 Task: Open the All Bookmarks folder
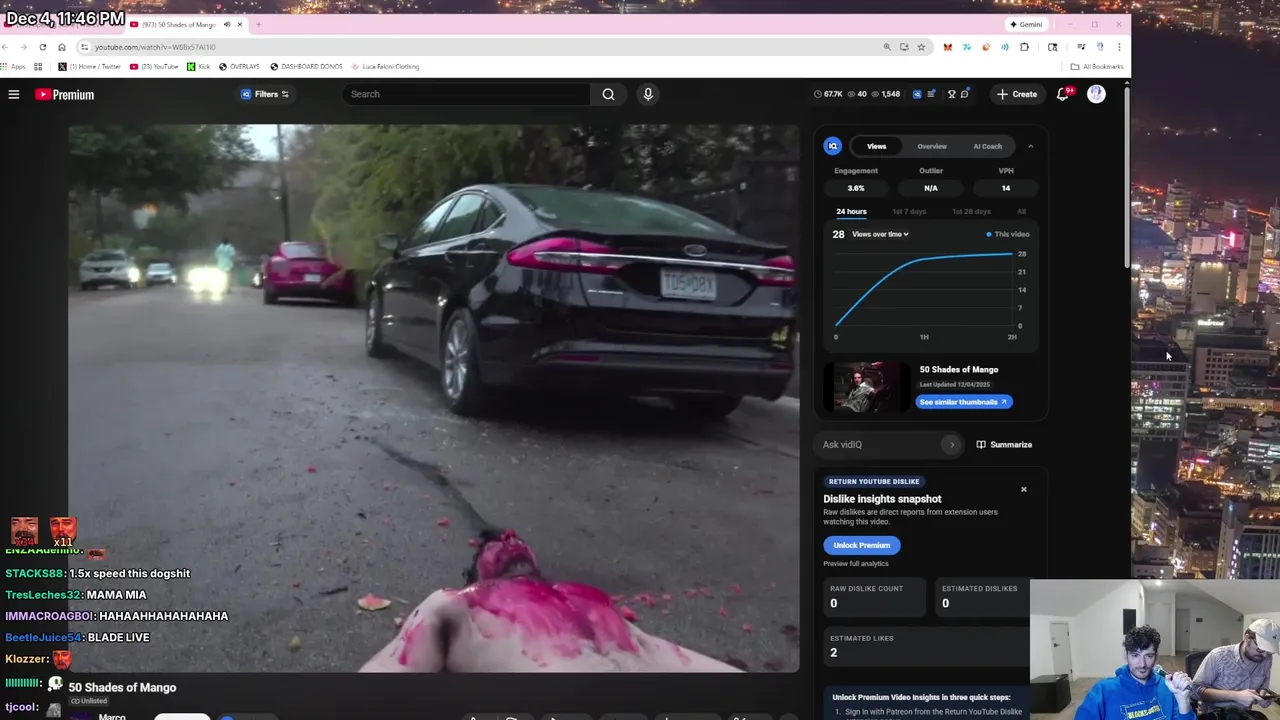point(1097,67)
